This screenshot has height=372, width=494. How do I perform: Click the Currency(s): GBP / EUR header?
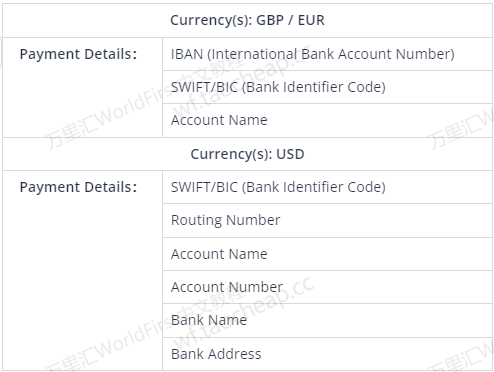pos(247,20)
